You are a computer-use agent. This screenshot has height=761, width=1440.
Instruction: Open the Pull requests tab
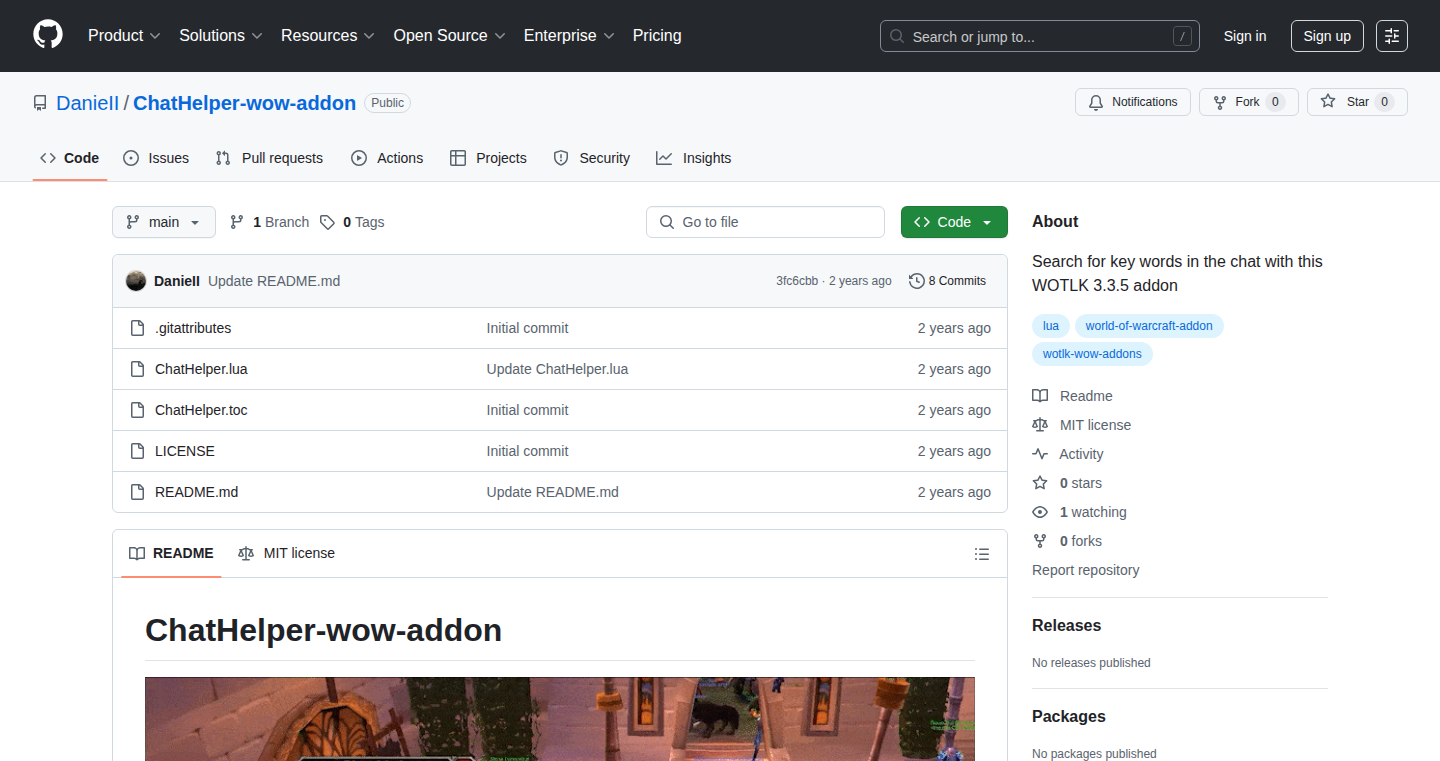[270, 158]
